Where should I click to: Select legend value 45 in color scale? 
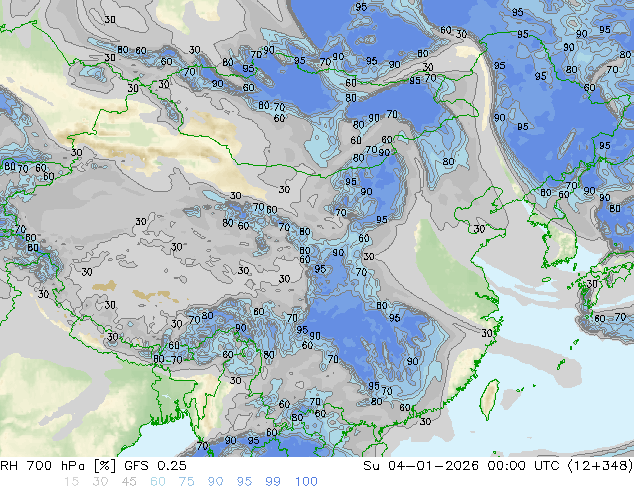point(129,482)
